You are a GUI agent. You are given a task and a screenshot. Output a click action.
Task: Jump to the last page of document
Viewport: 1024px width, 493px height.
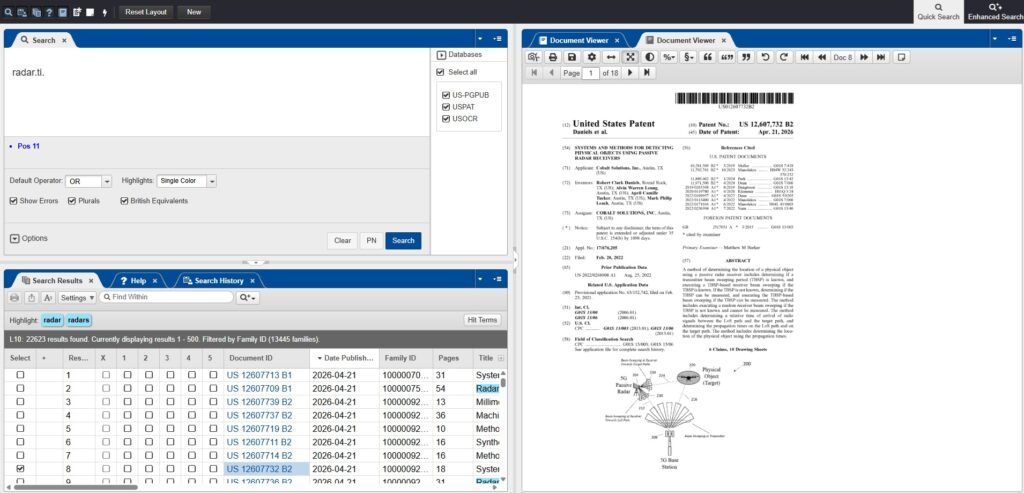point(648,73)
